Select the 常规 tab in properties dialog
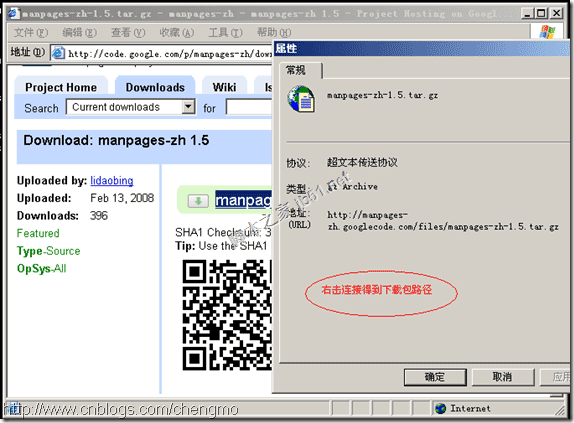The image size is (574, 423). tap(295, 70)
